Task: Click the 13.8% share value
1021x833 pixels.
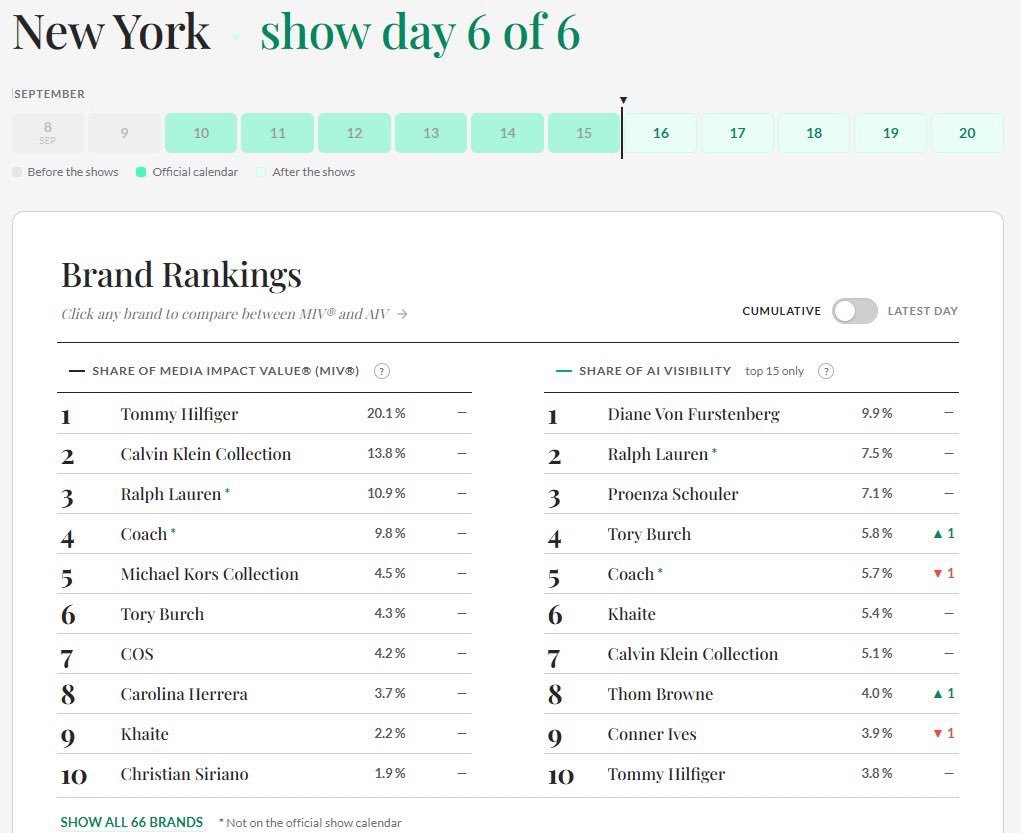Action: (x=386, y=453)
